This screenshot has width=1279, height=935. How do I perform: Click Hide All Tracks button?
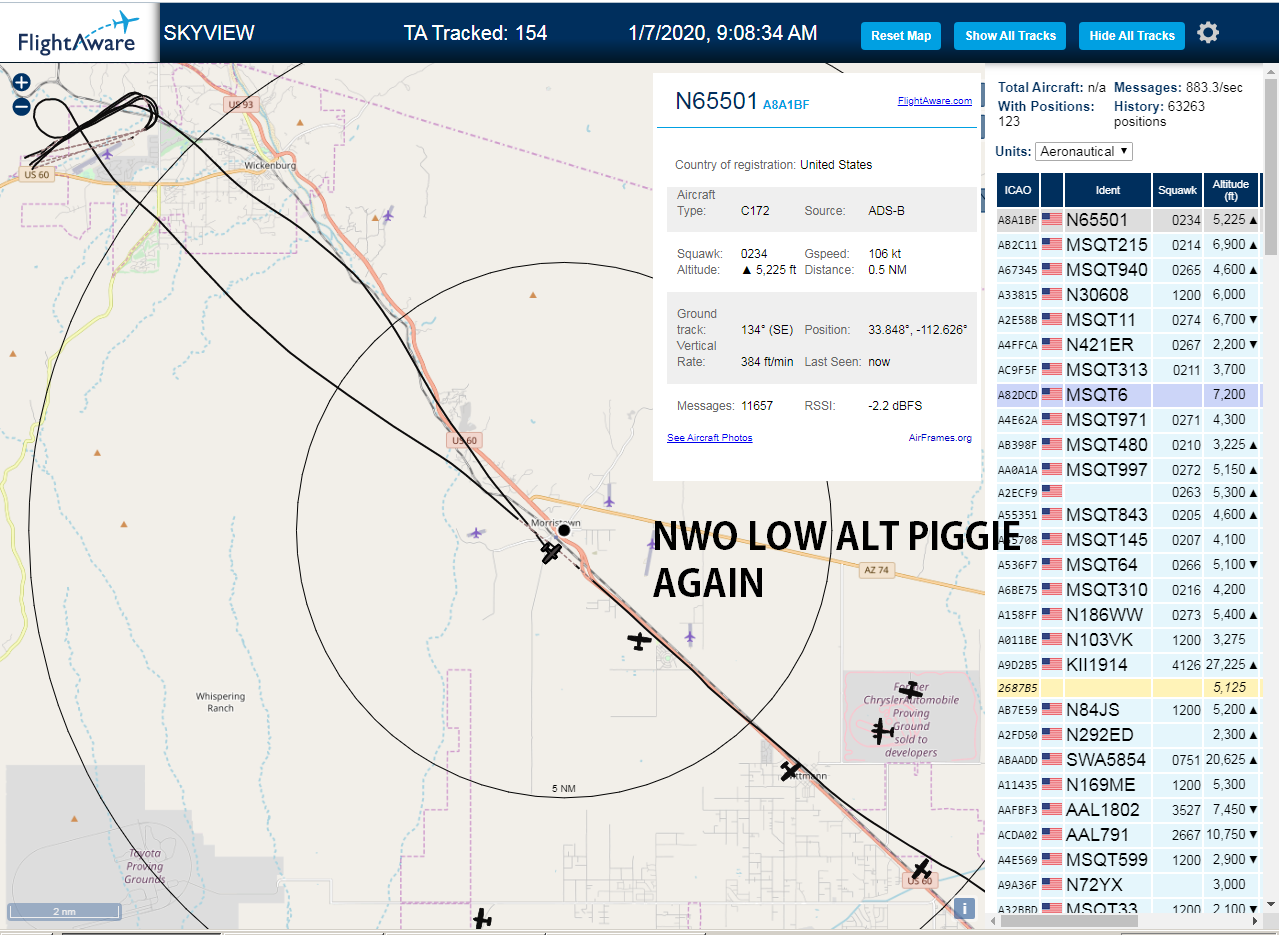(1132, 35)
